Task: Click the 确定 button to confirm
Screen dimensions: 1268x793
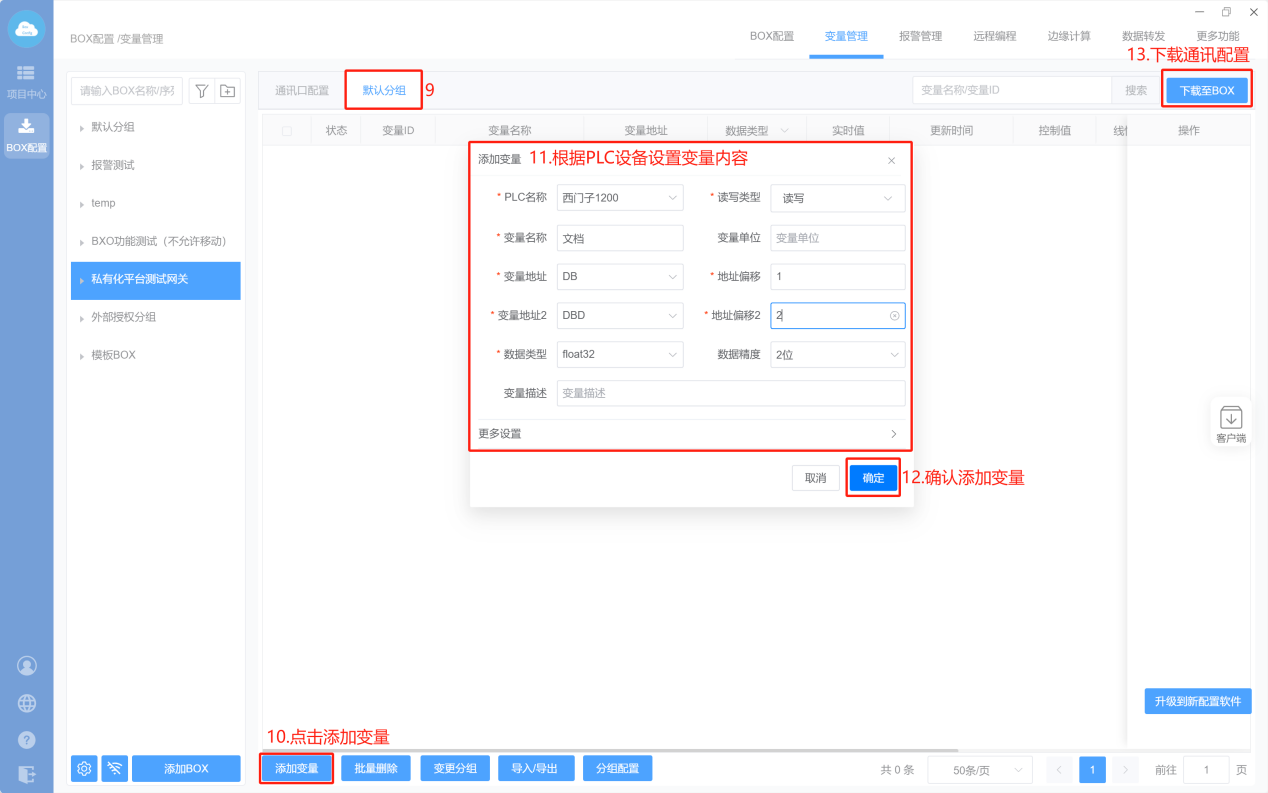Action: point(873,478)
